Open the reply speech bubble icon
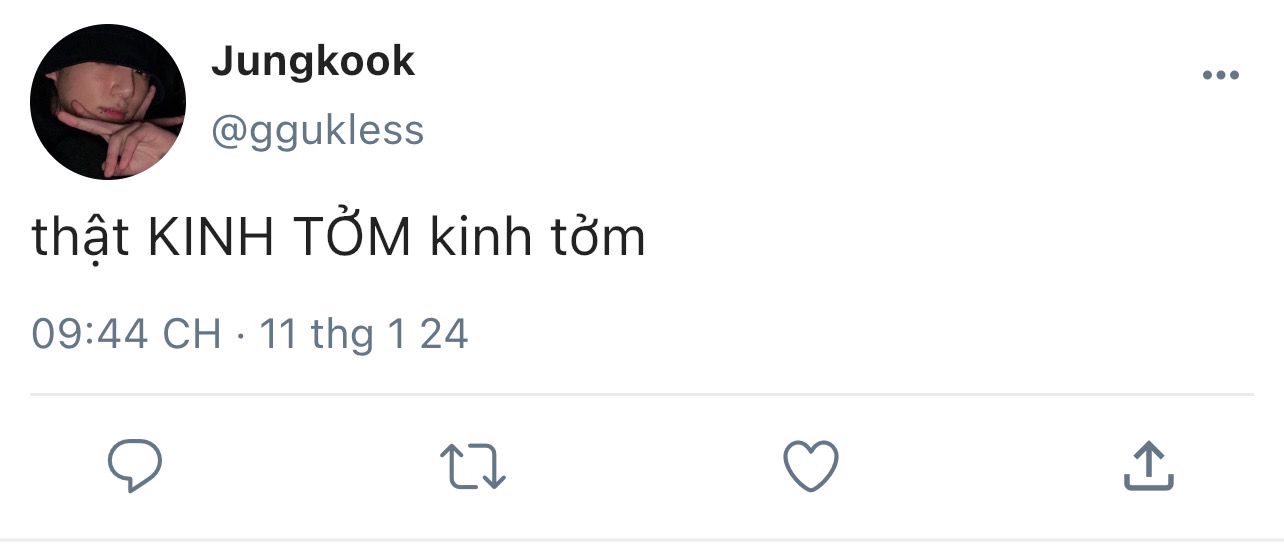Viewport: 1284px width, 558px height. tap(135, 467)
